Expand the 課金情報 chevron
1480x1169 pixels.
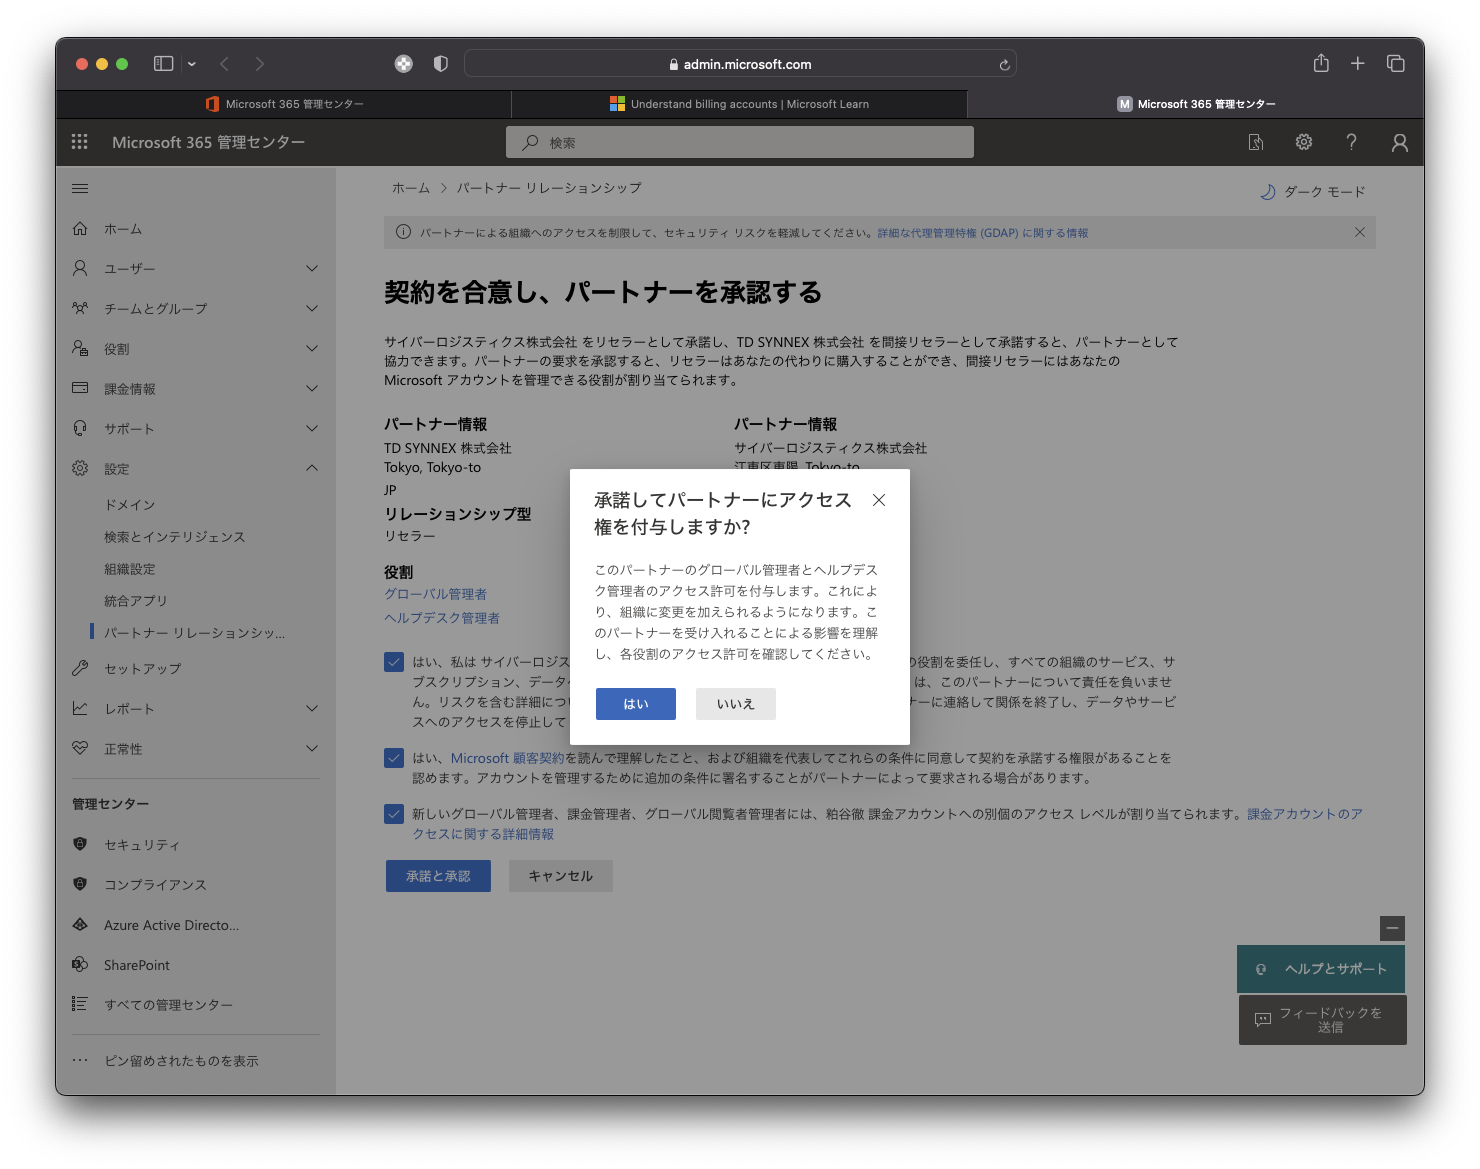312,388
